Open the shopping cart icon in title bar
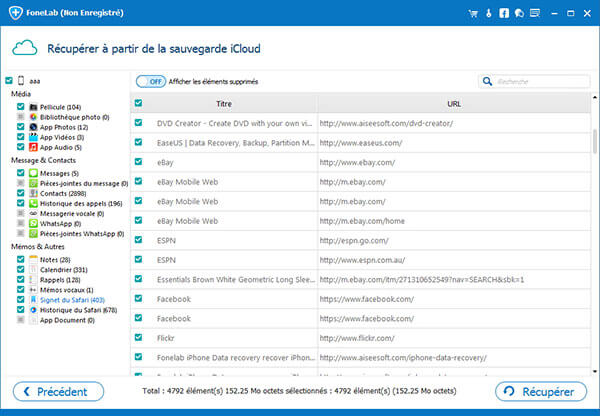The width and height of the screenshot is (600, 416). point(473,13)
